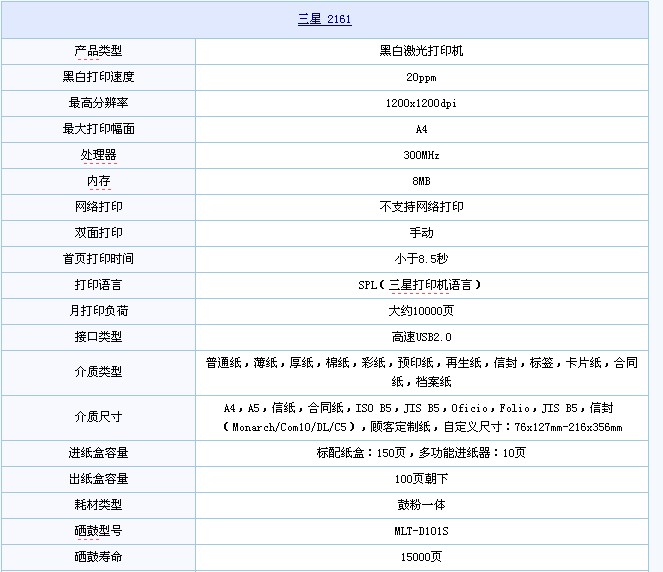Select the 不支持网络打印 cell

click(421, 207)
